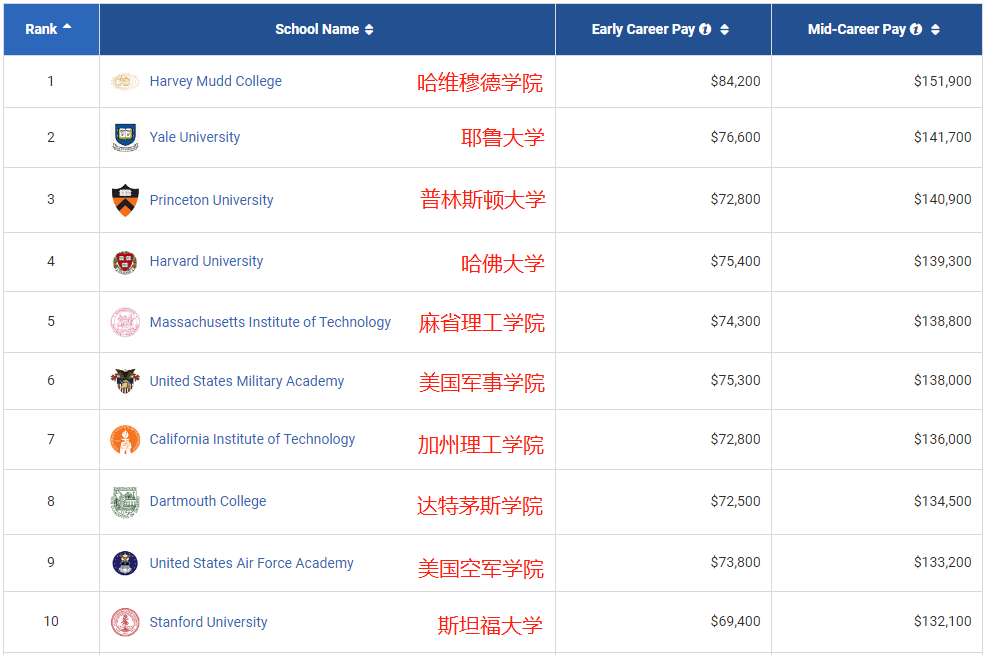This screenshot has width=986, height=655.
Task: Click the Air Force Academy emblem icon
Action: (125, 563)
